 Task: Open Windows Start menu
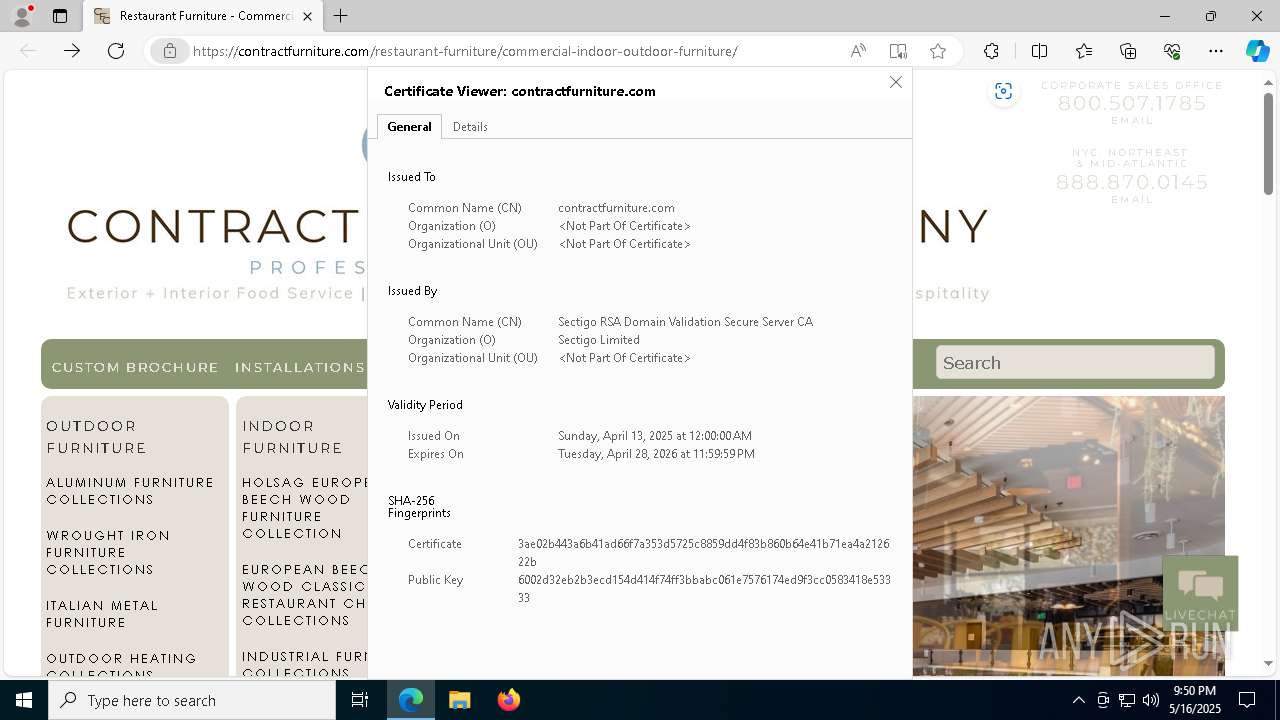point(24,700)
